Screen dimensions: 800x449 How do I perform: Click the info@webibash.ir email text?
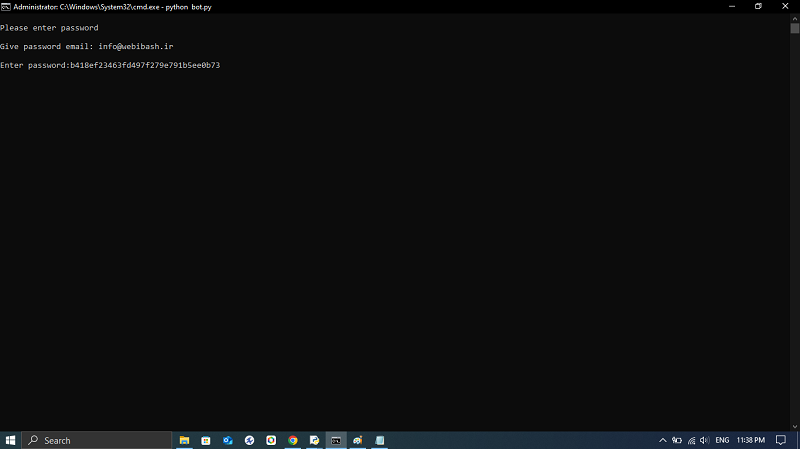136,46
